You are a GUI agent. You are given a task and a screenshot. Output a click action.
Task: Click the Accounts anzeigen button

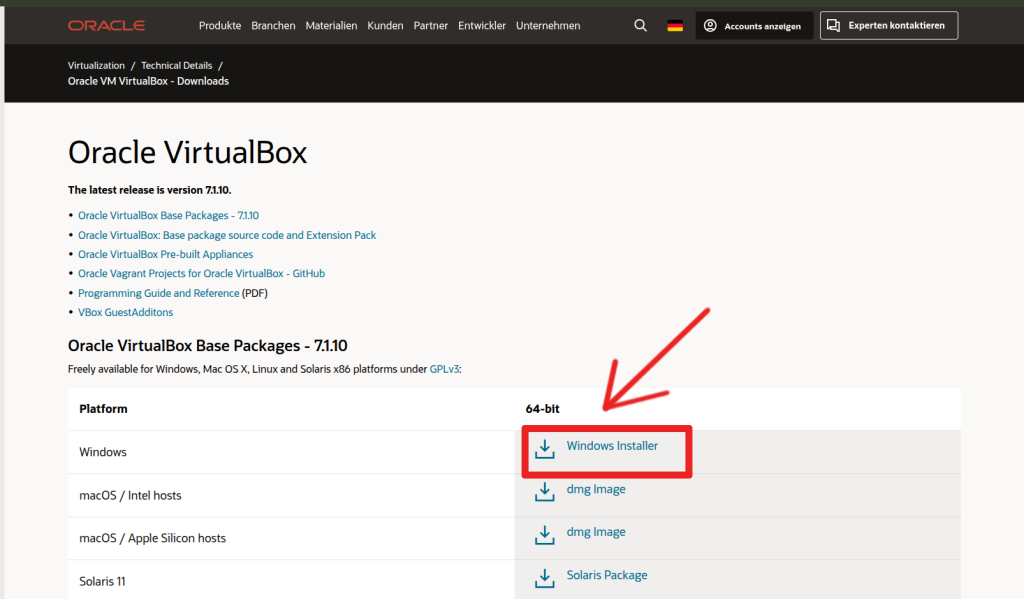point(754,25)
